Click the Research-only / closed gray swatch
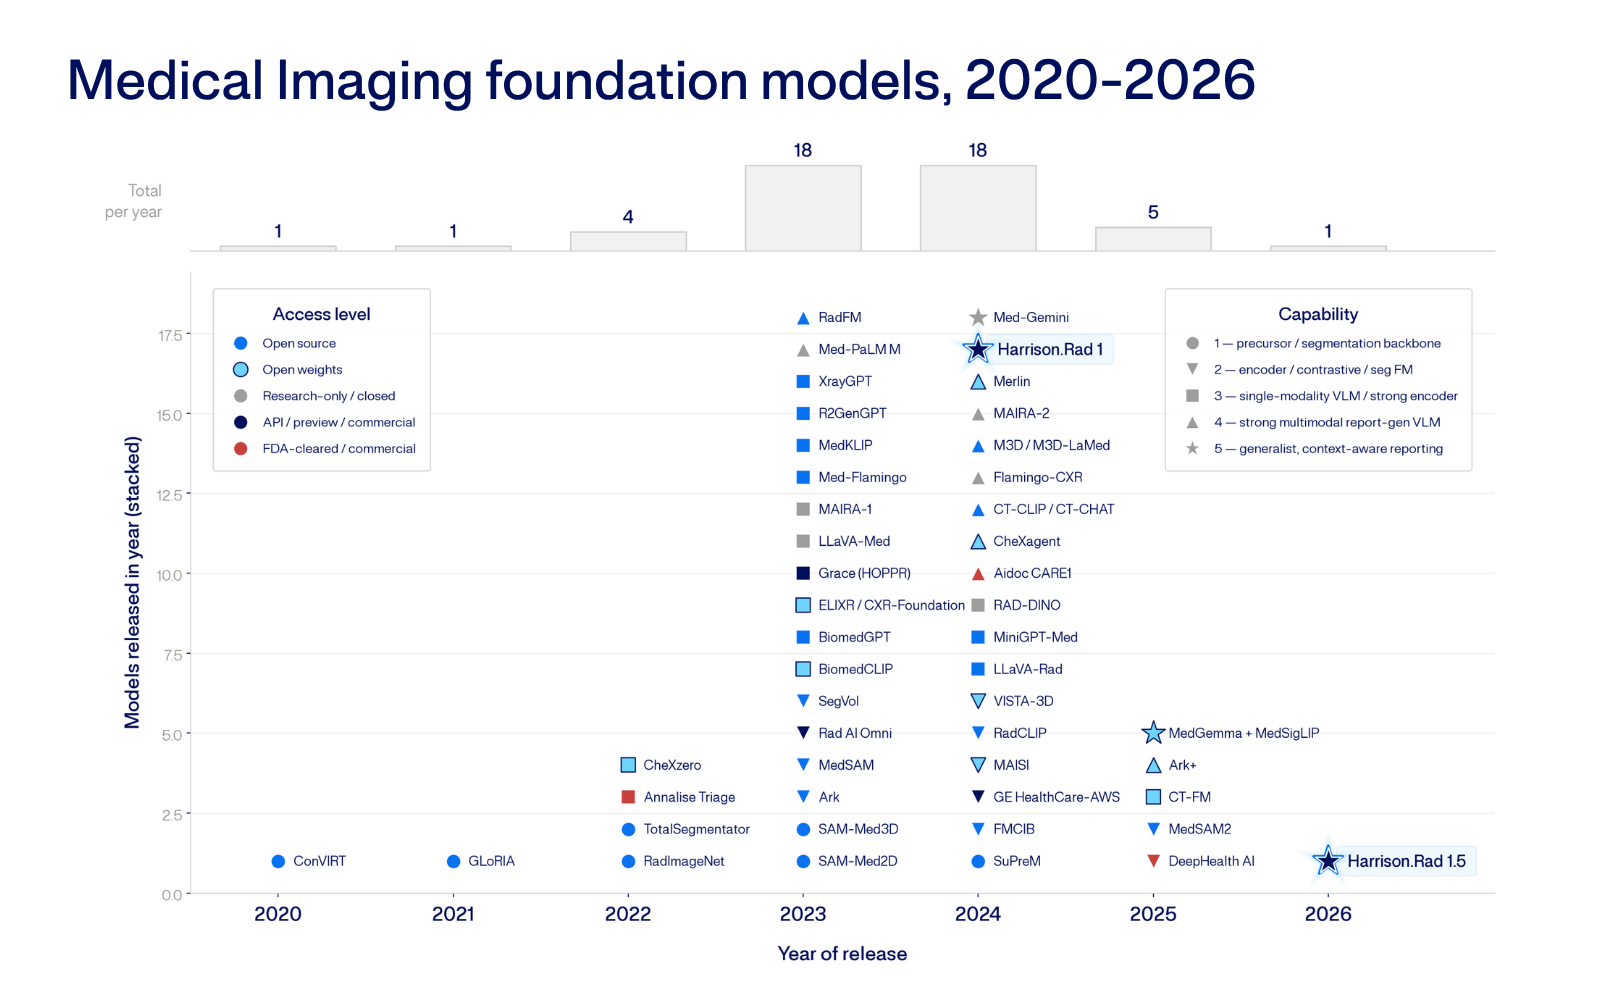1600x1000 pixels. point(240,396)
